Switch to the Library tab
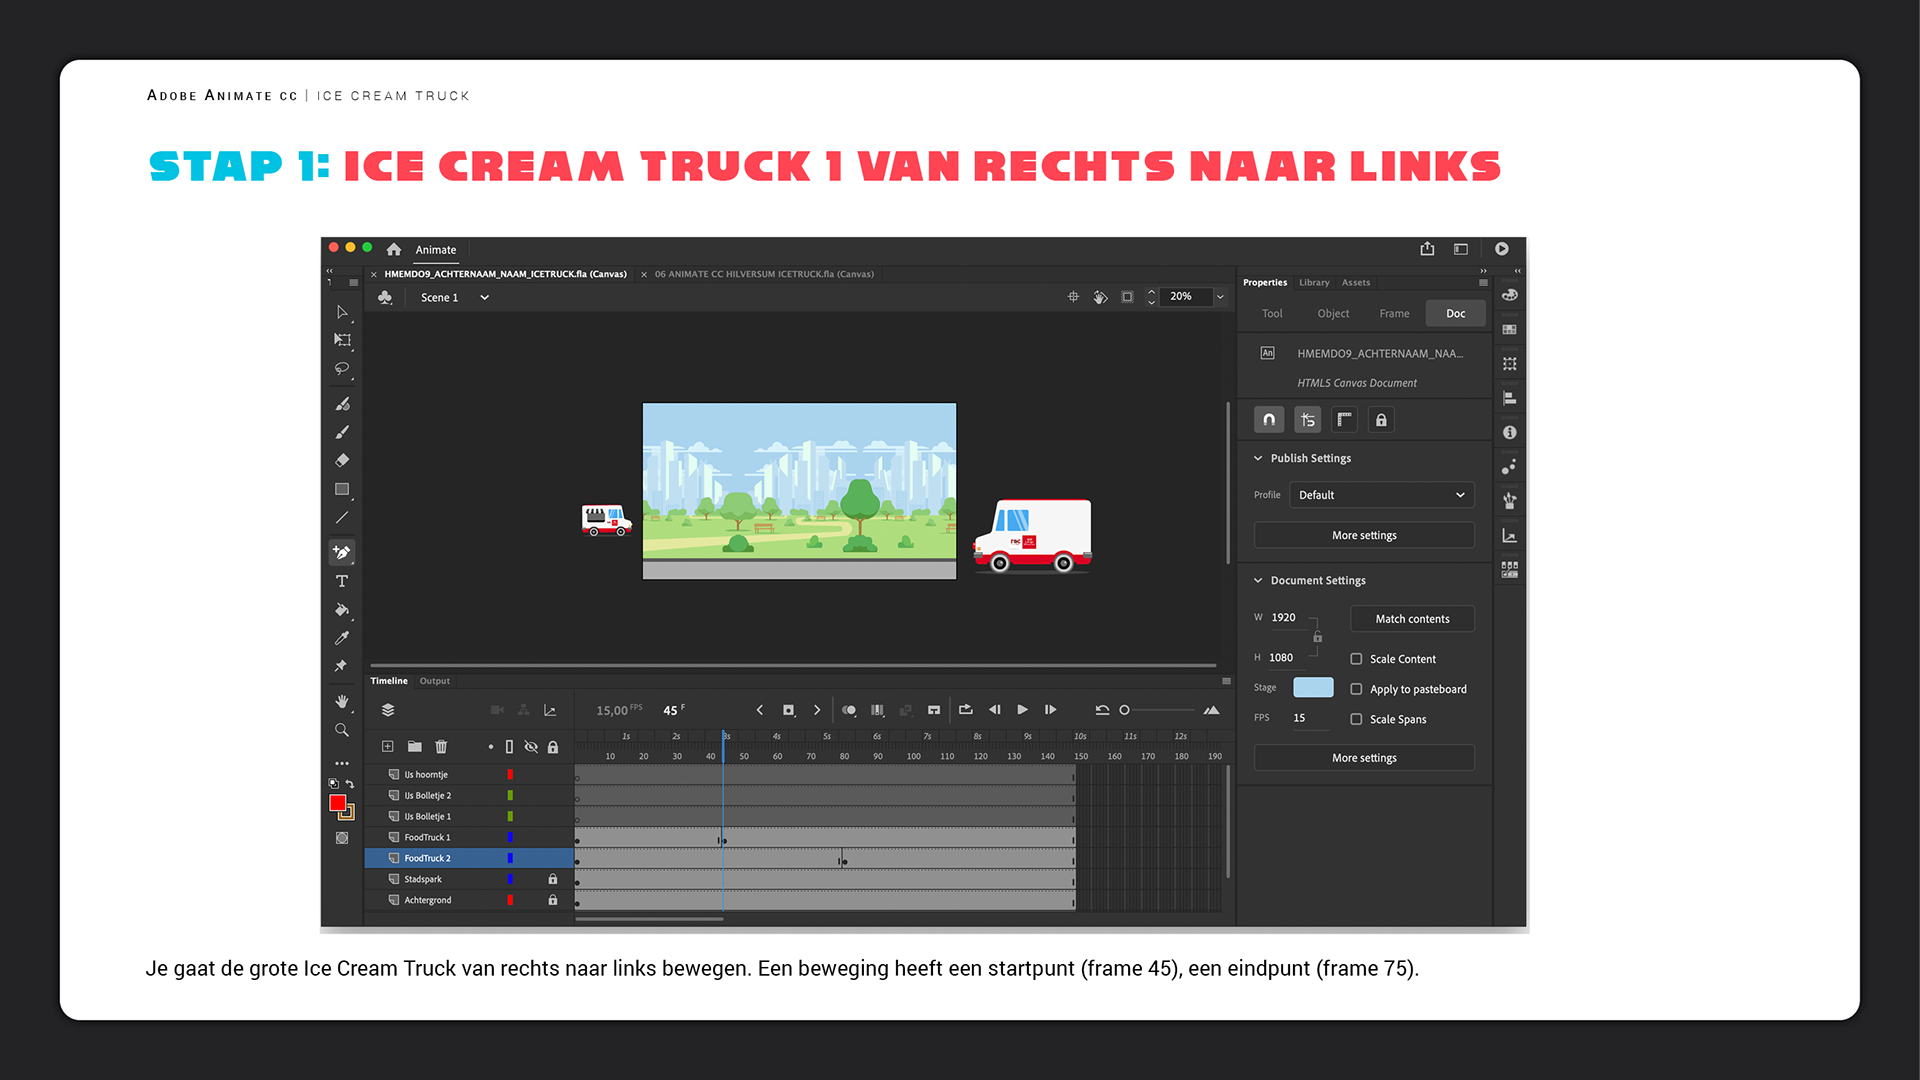The height and width of the screenshot is (1080, 1920). click(1313, 283)
